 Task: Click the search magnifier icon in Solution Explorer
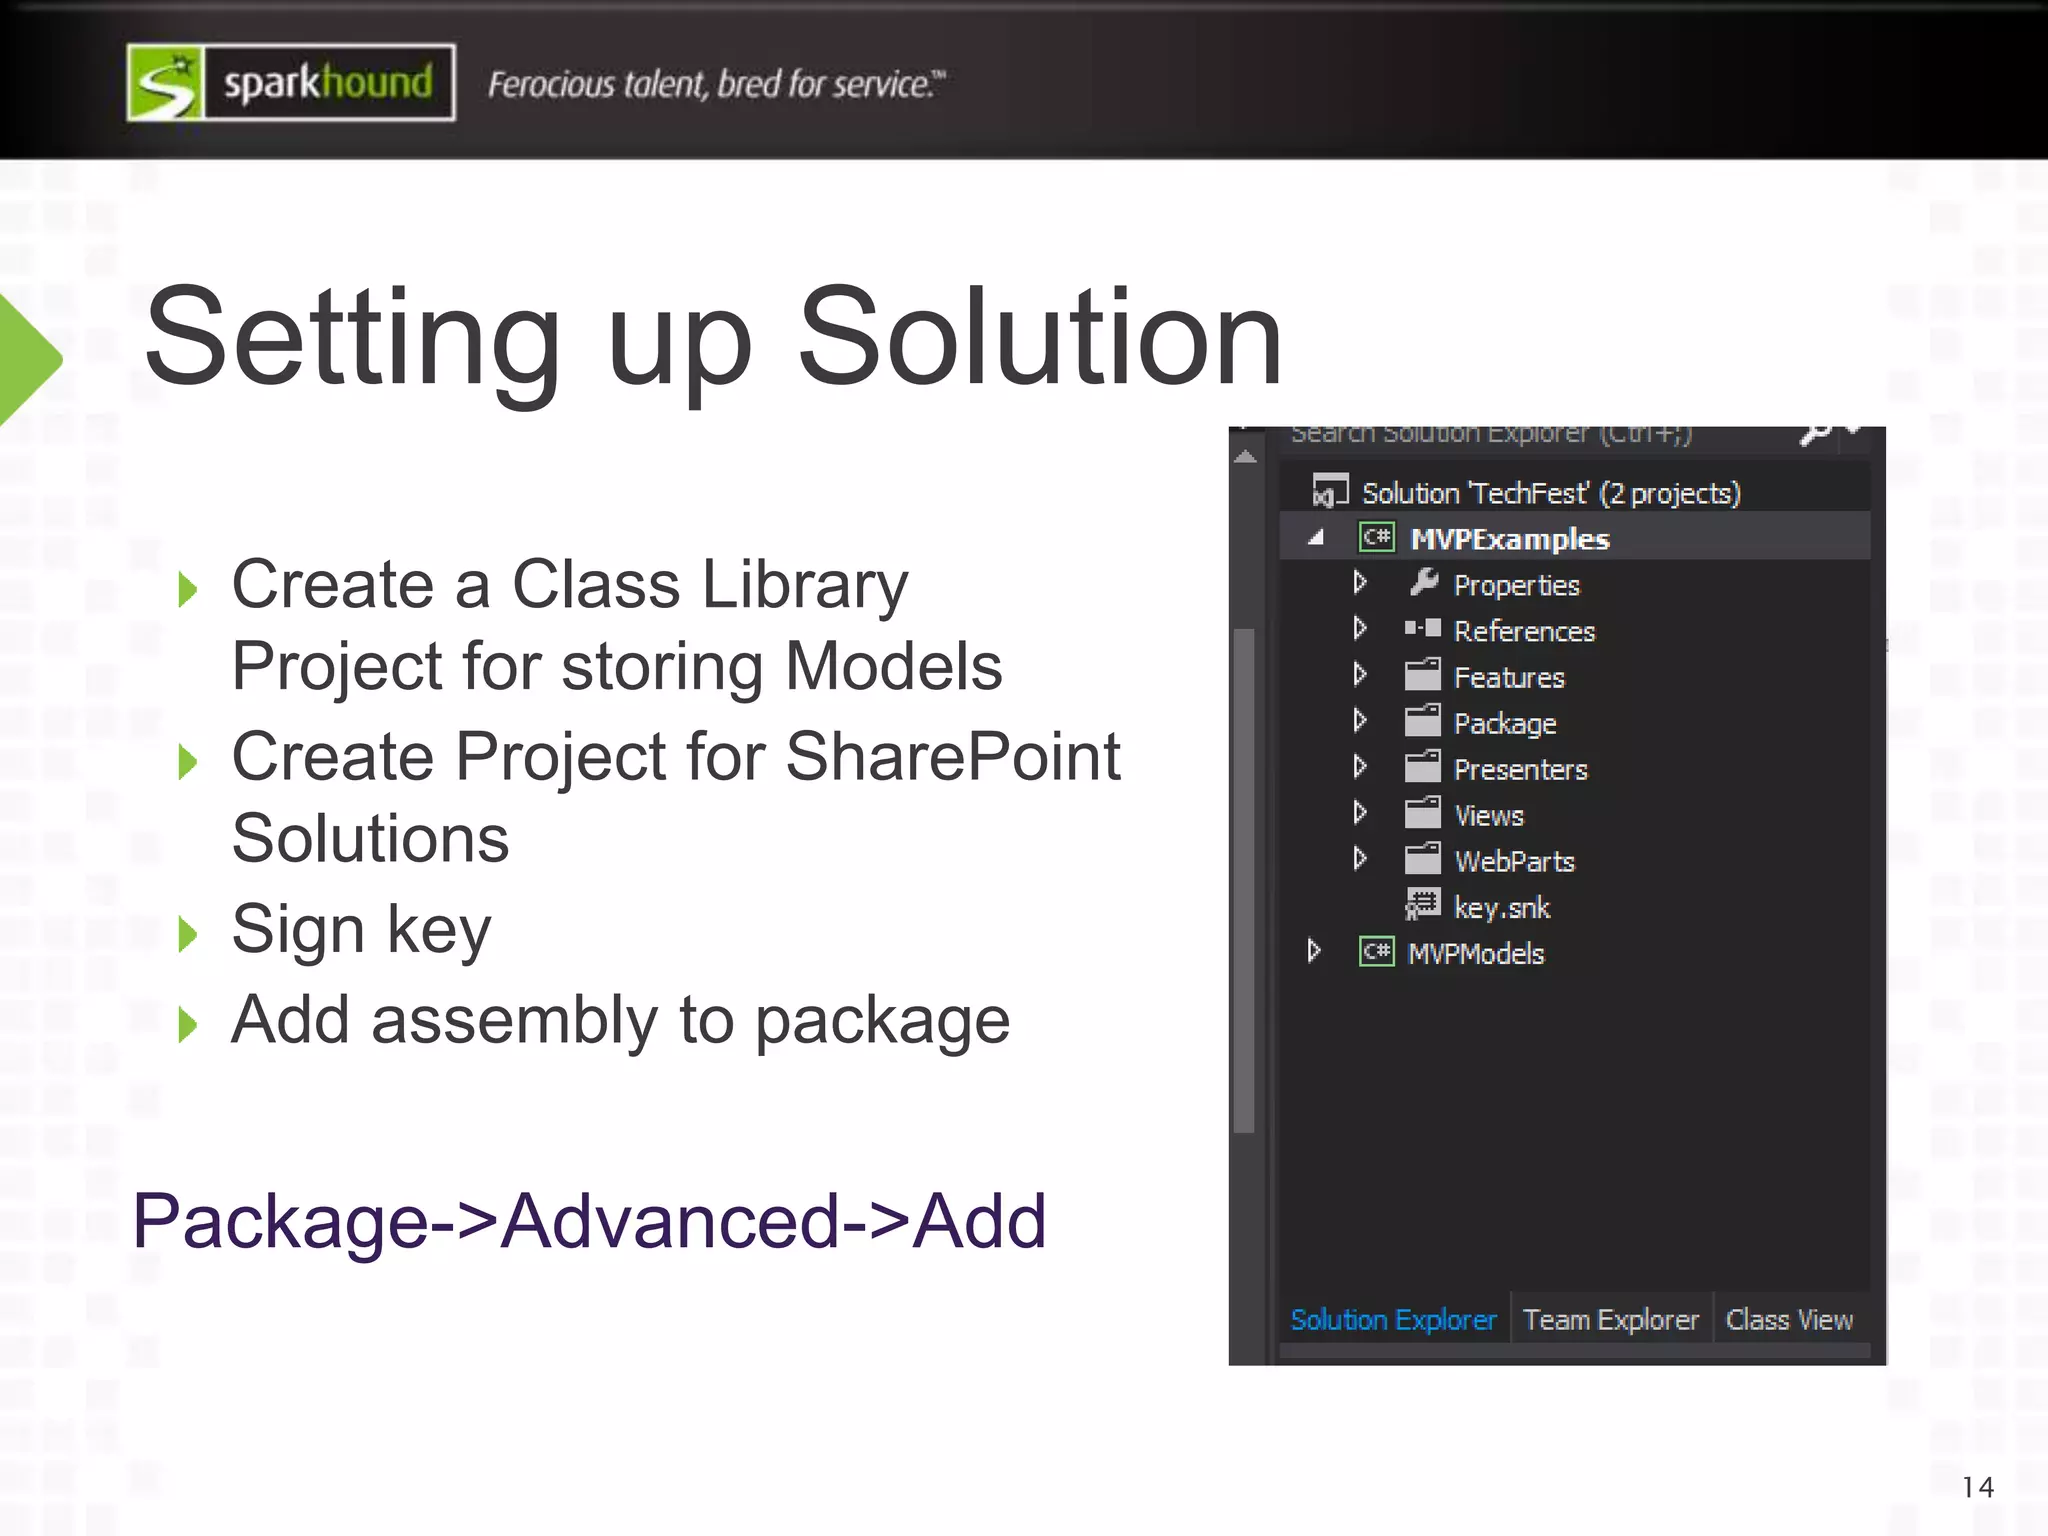(x=1816, y=434)
